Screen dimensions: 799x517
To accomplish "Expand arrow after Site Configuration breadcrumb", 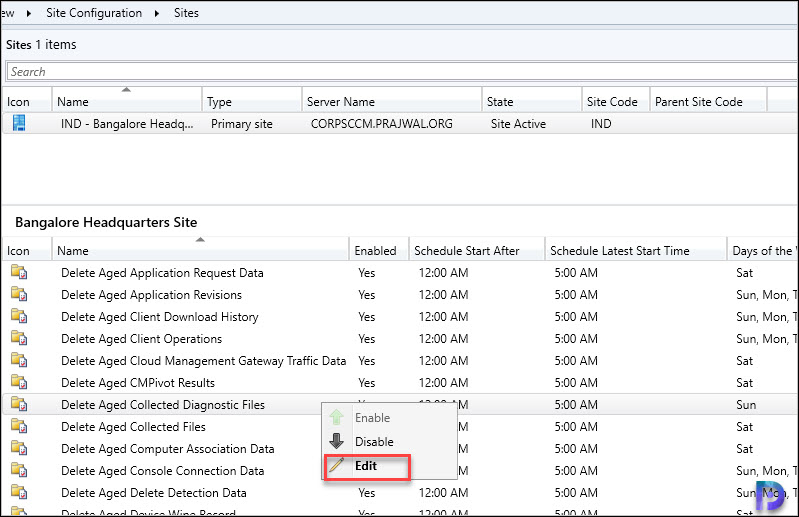I will [x=157, y=13].
